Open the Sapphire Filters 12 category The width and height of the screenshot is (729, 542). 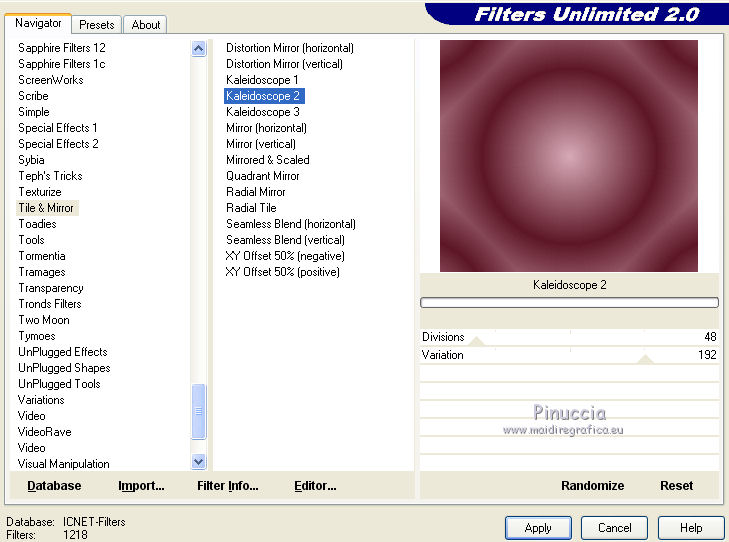point(62,47)
